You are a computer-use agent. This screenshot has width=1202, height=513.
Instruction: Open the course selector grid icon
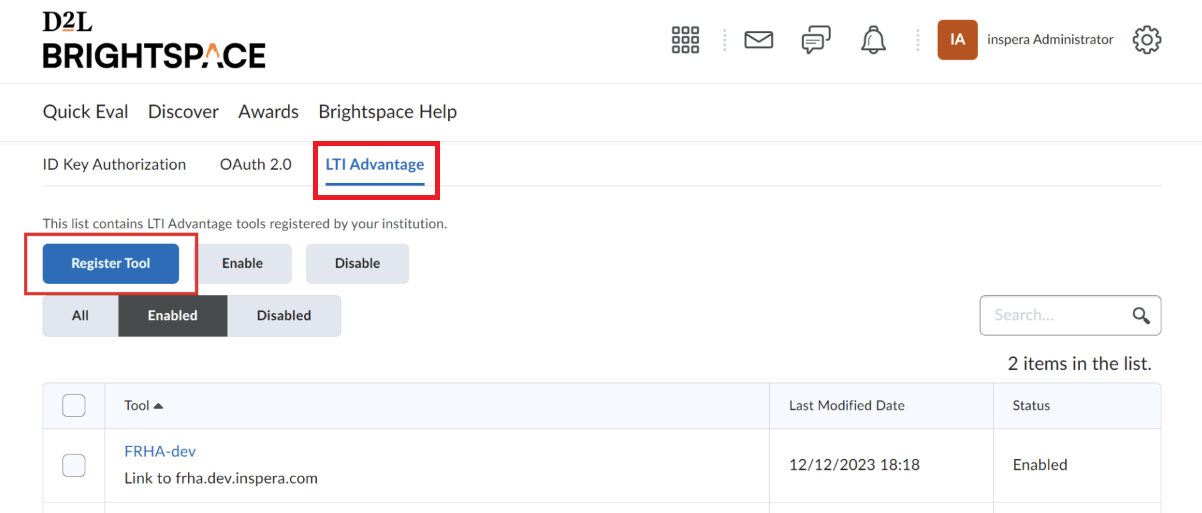click(x=685, y=40)
